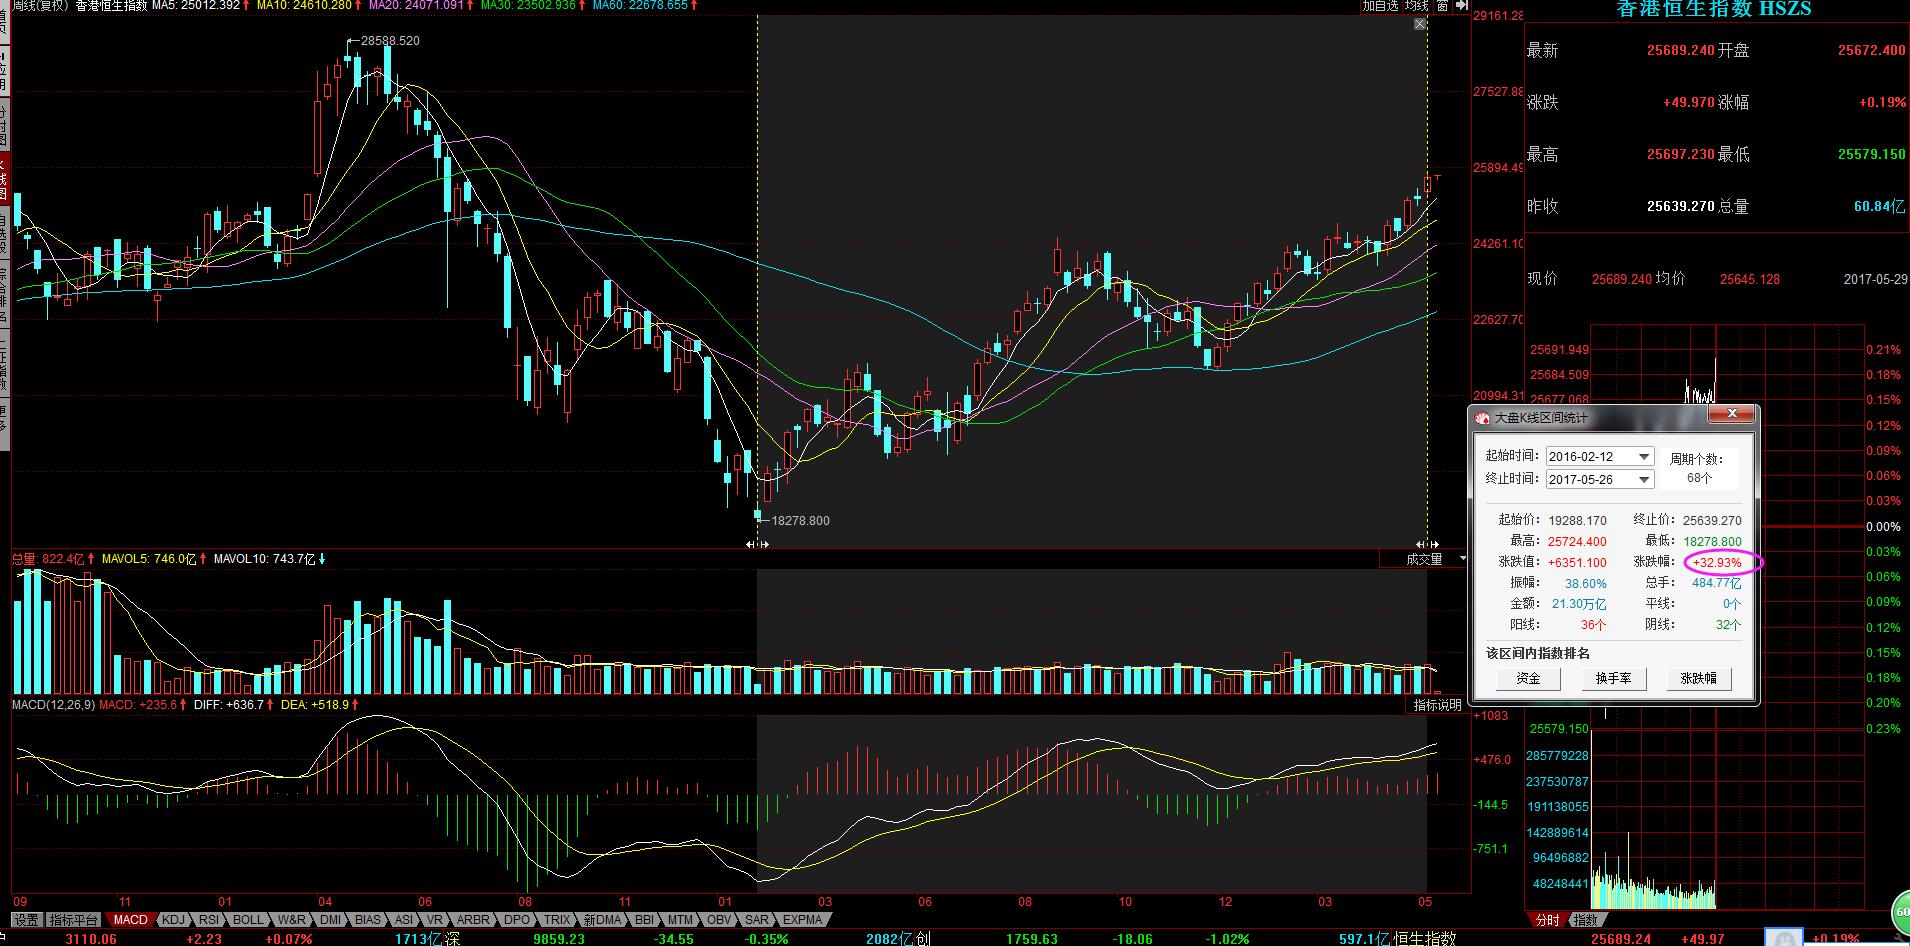Click the 资金 ranking button
The image size is (1910, 946).
point(1528,679)
